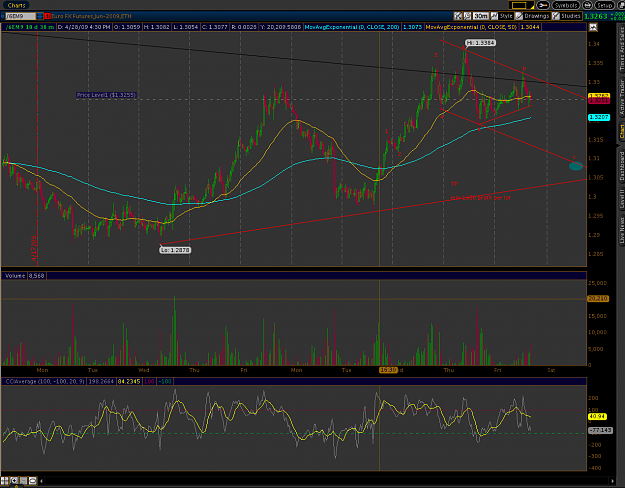Click the zoom out icon at bottom left
Image resolution: width=625 pixels, height=488 pixels.
tap(23, 481)
